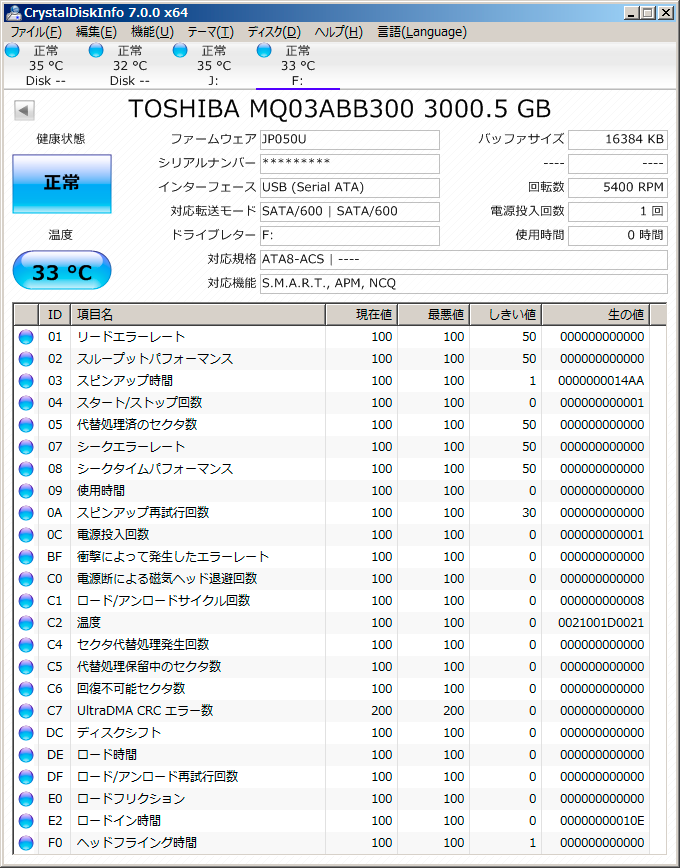Click the 32 °C disk status orb
680x868 pixels.
point(96,50)
